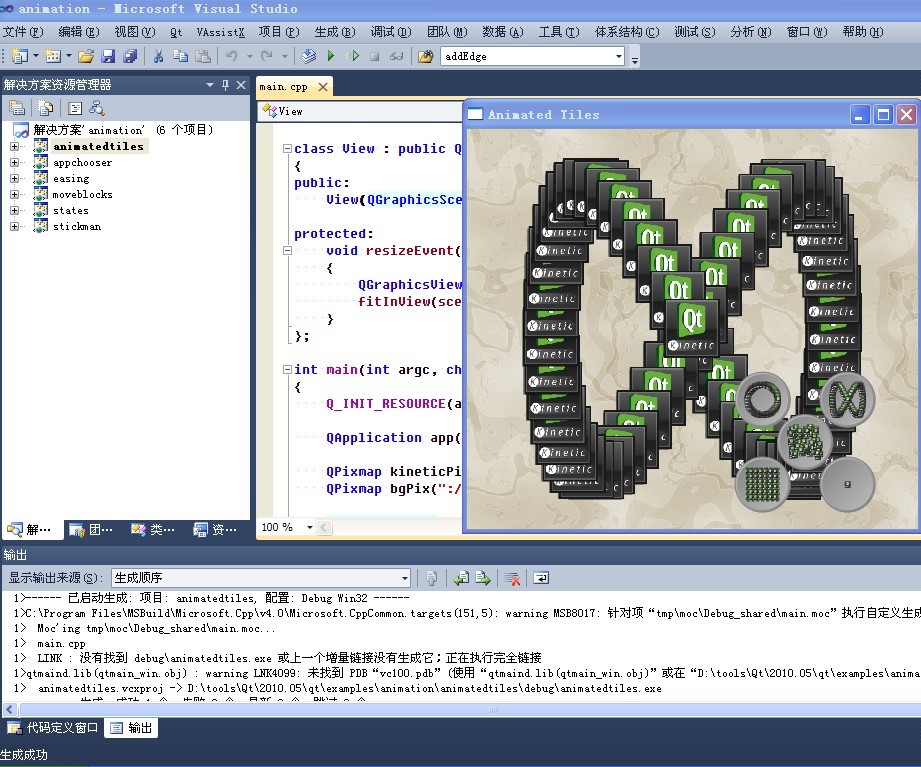Collapse the int main function block
This screenshot has height=767, width=921.
click(x=287, y=369)
